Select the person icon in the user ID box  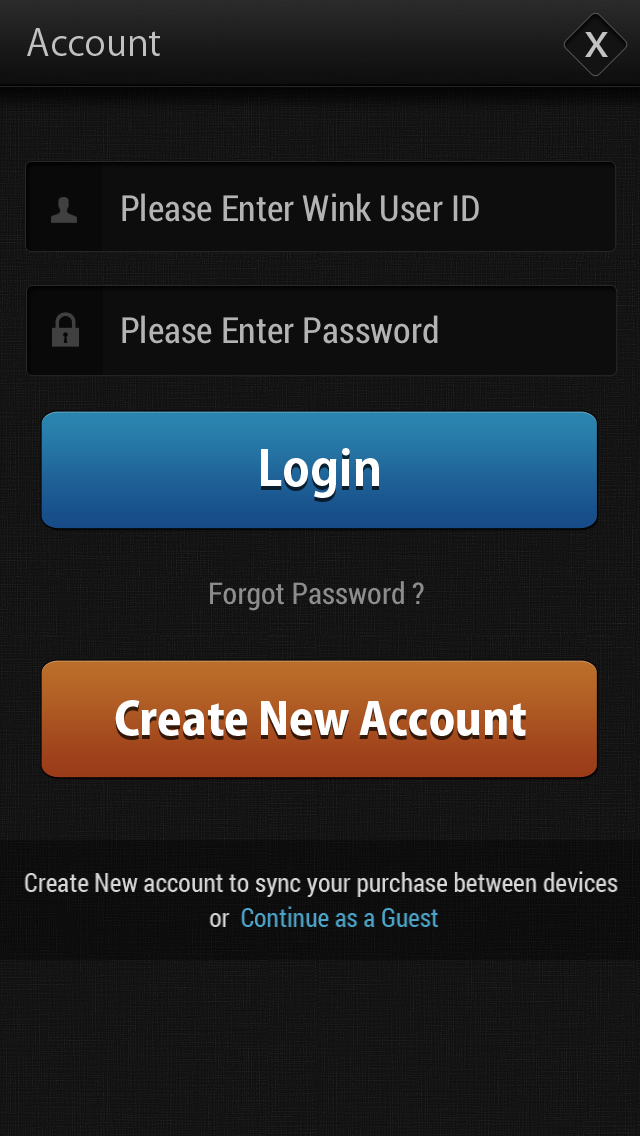pos(64,209)
